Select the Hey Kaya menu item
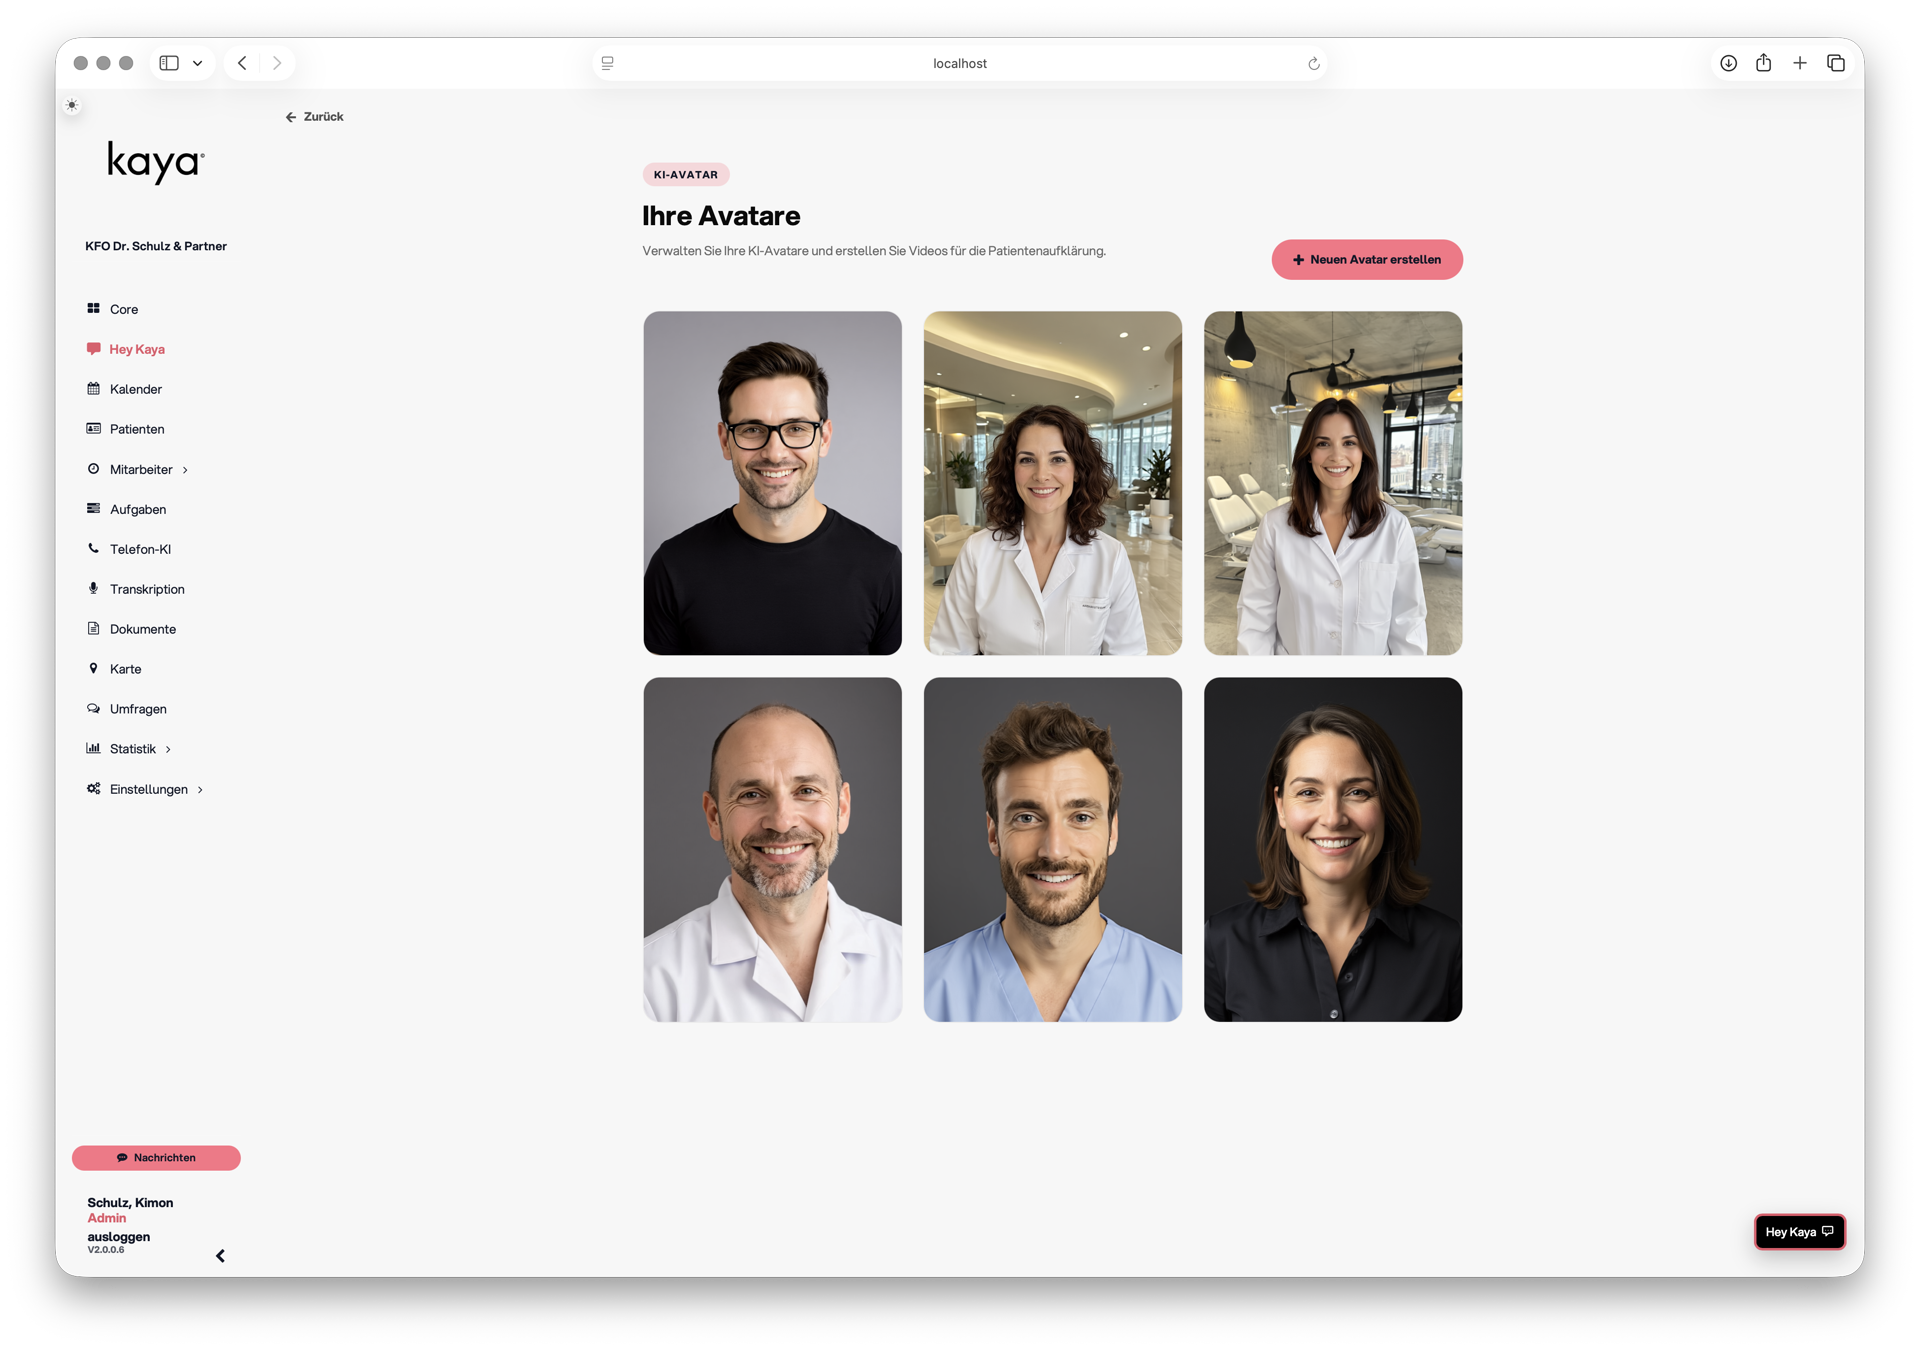Image resolution: width=1920 pixels, height=1350 pixels. [x=136, y=349]
